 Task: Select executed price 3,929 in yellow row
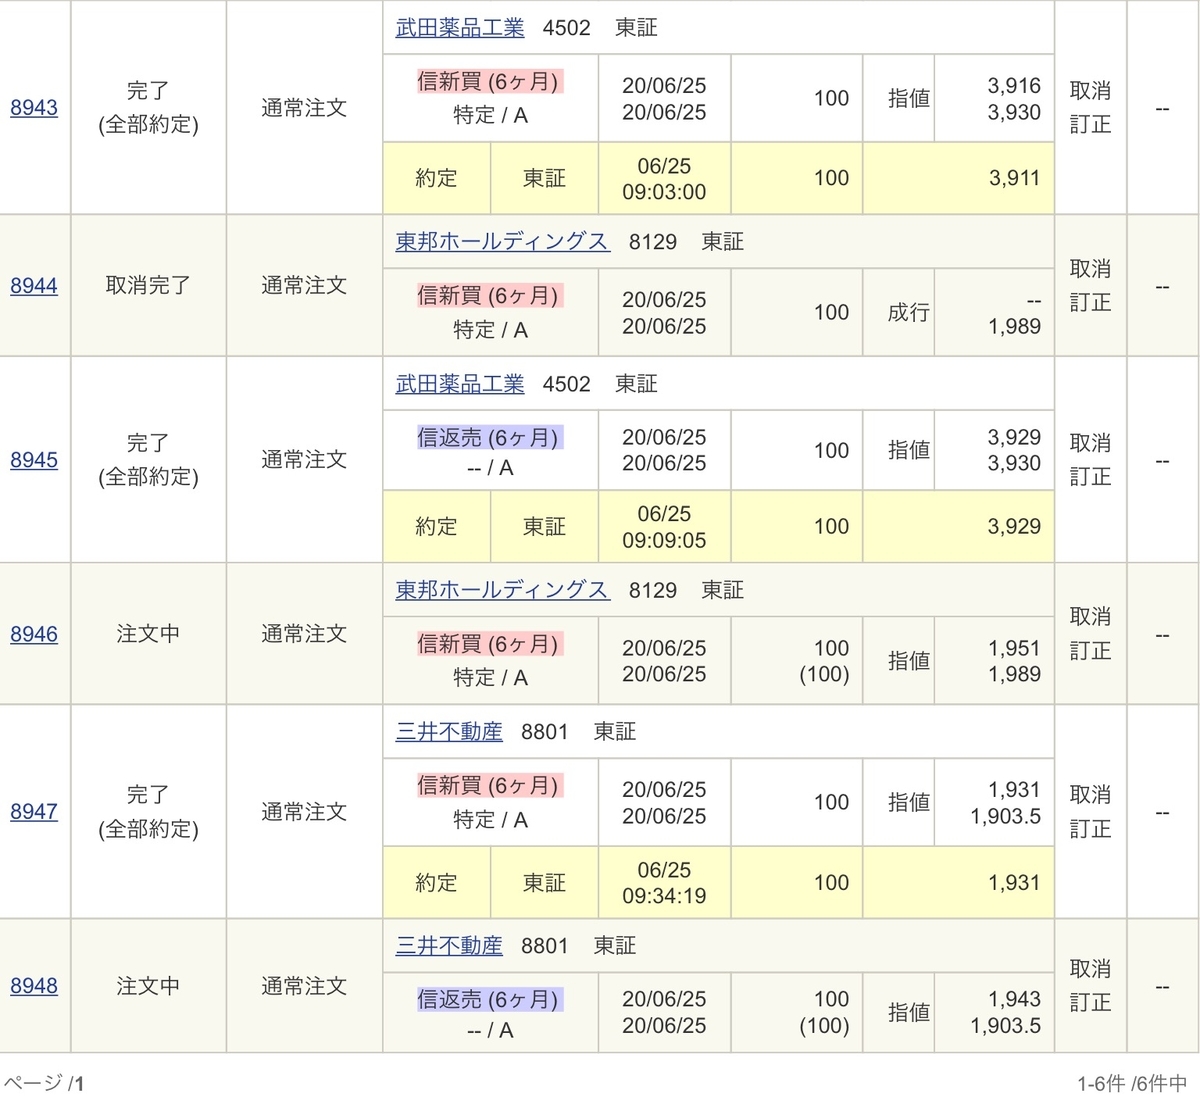(1014, 527)
